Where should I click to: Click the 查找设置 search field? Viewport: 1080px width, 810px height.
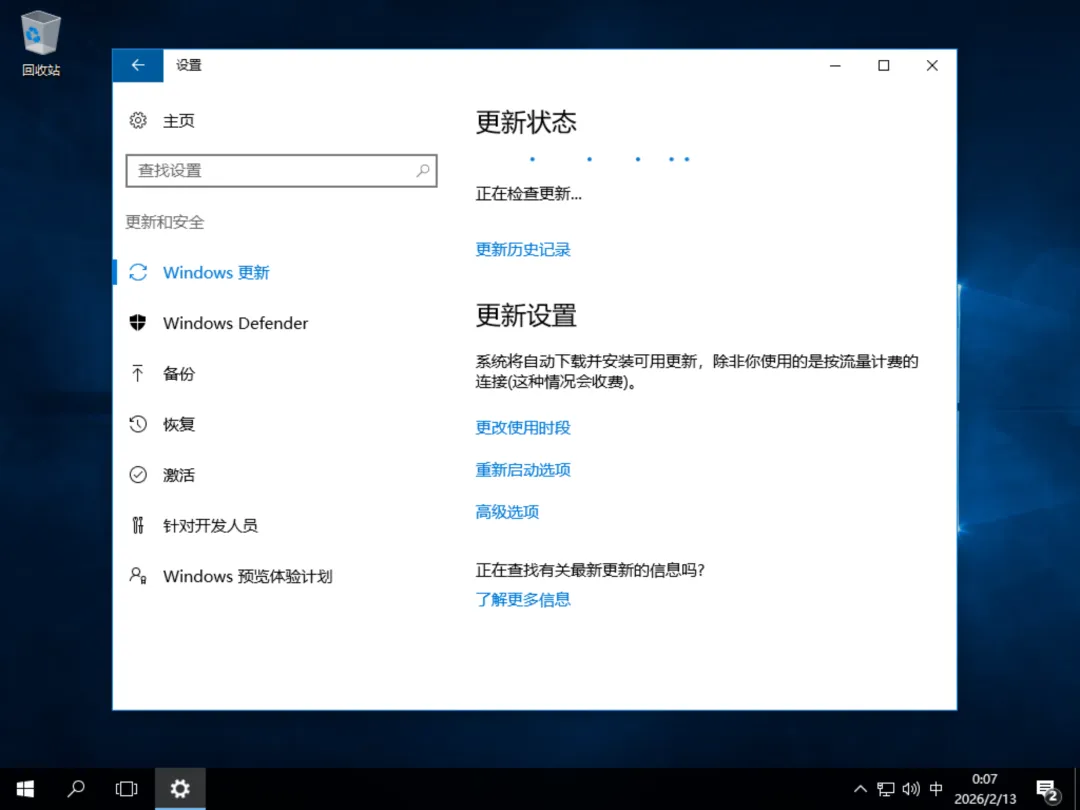point(281,170)
